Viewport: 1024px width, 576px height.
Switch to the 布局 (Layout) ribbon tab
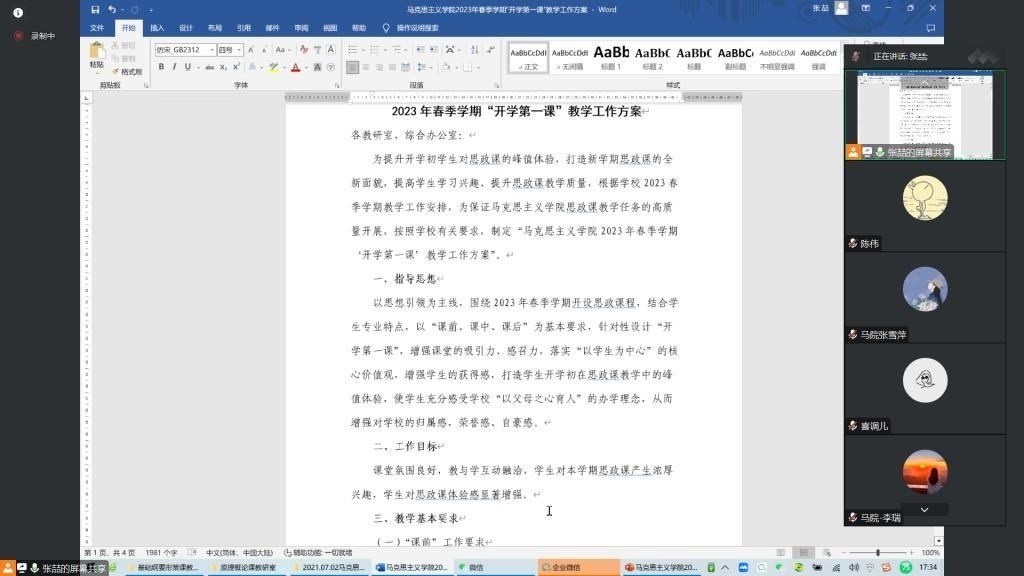pos(215,28)
